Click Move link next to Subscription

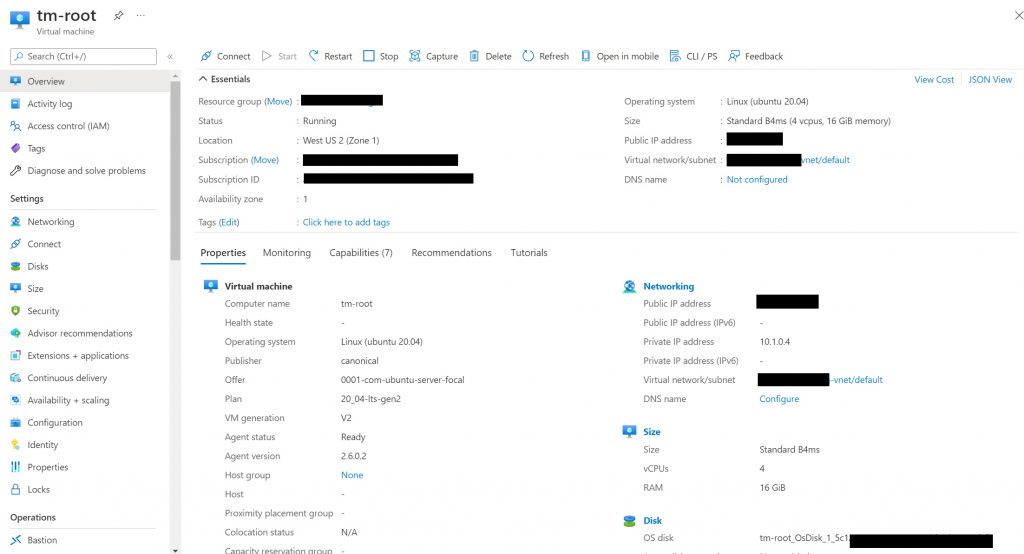click(x=264, y=160)
